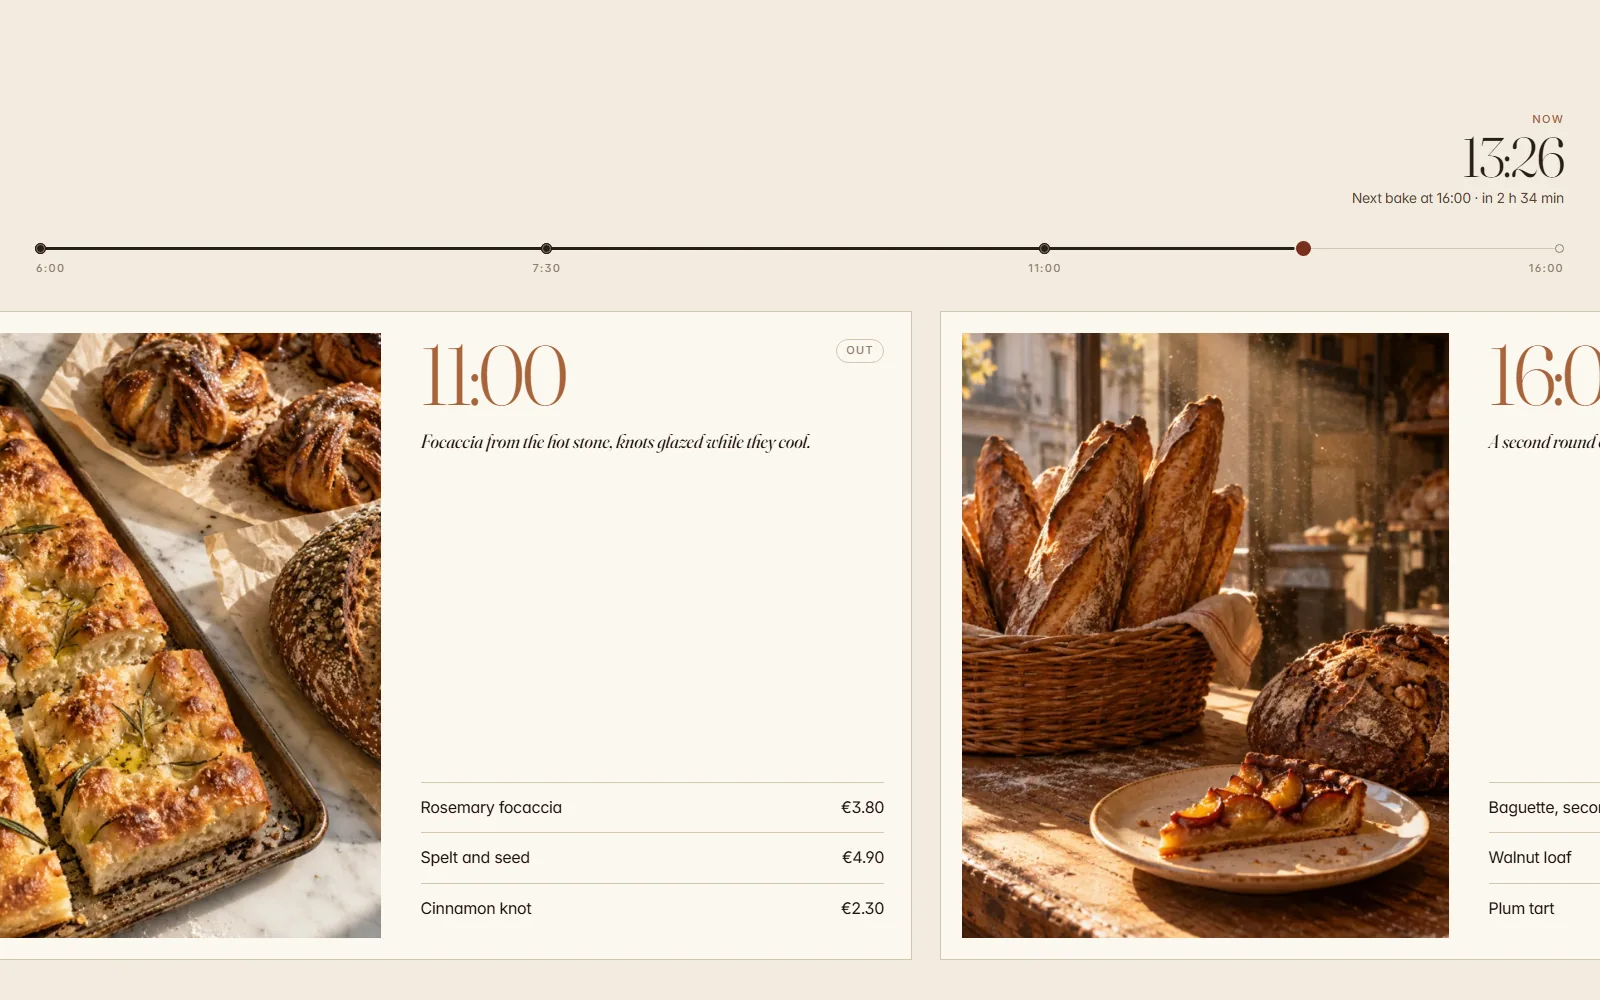Select the Cinnamon knot row
Screen dimensions: 1600x1000
tap(652, 908)
